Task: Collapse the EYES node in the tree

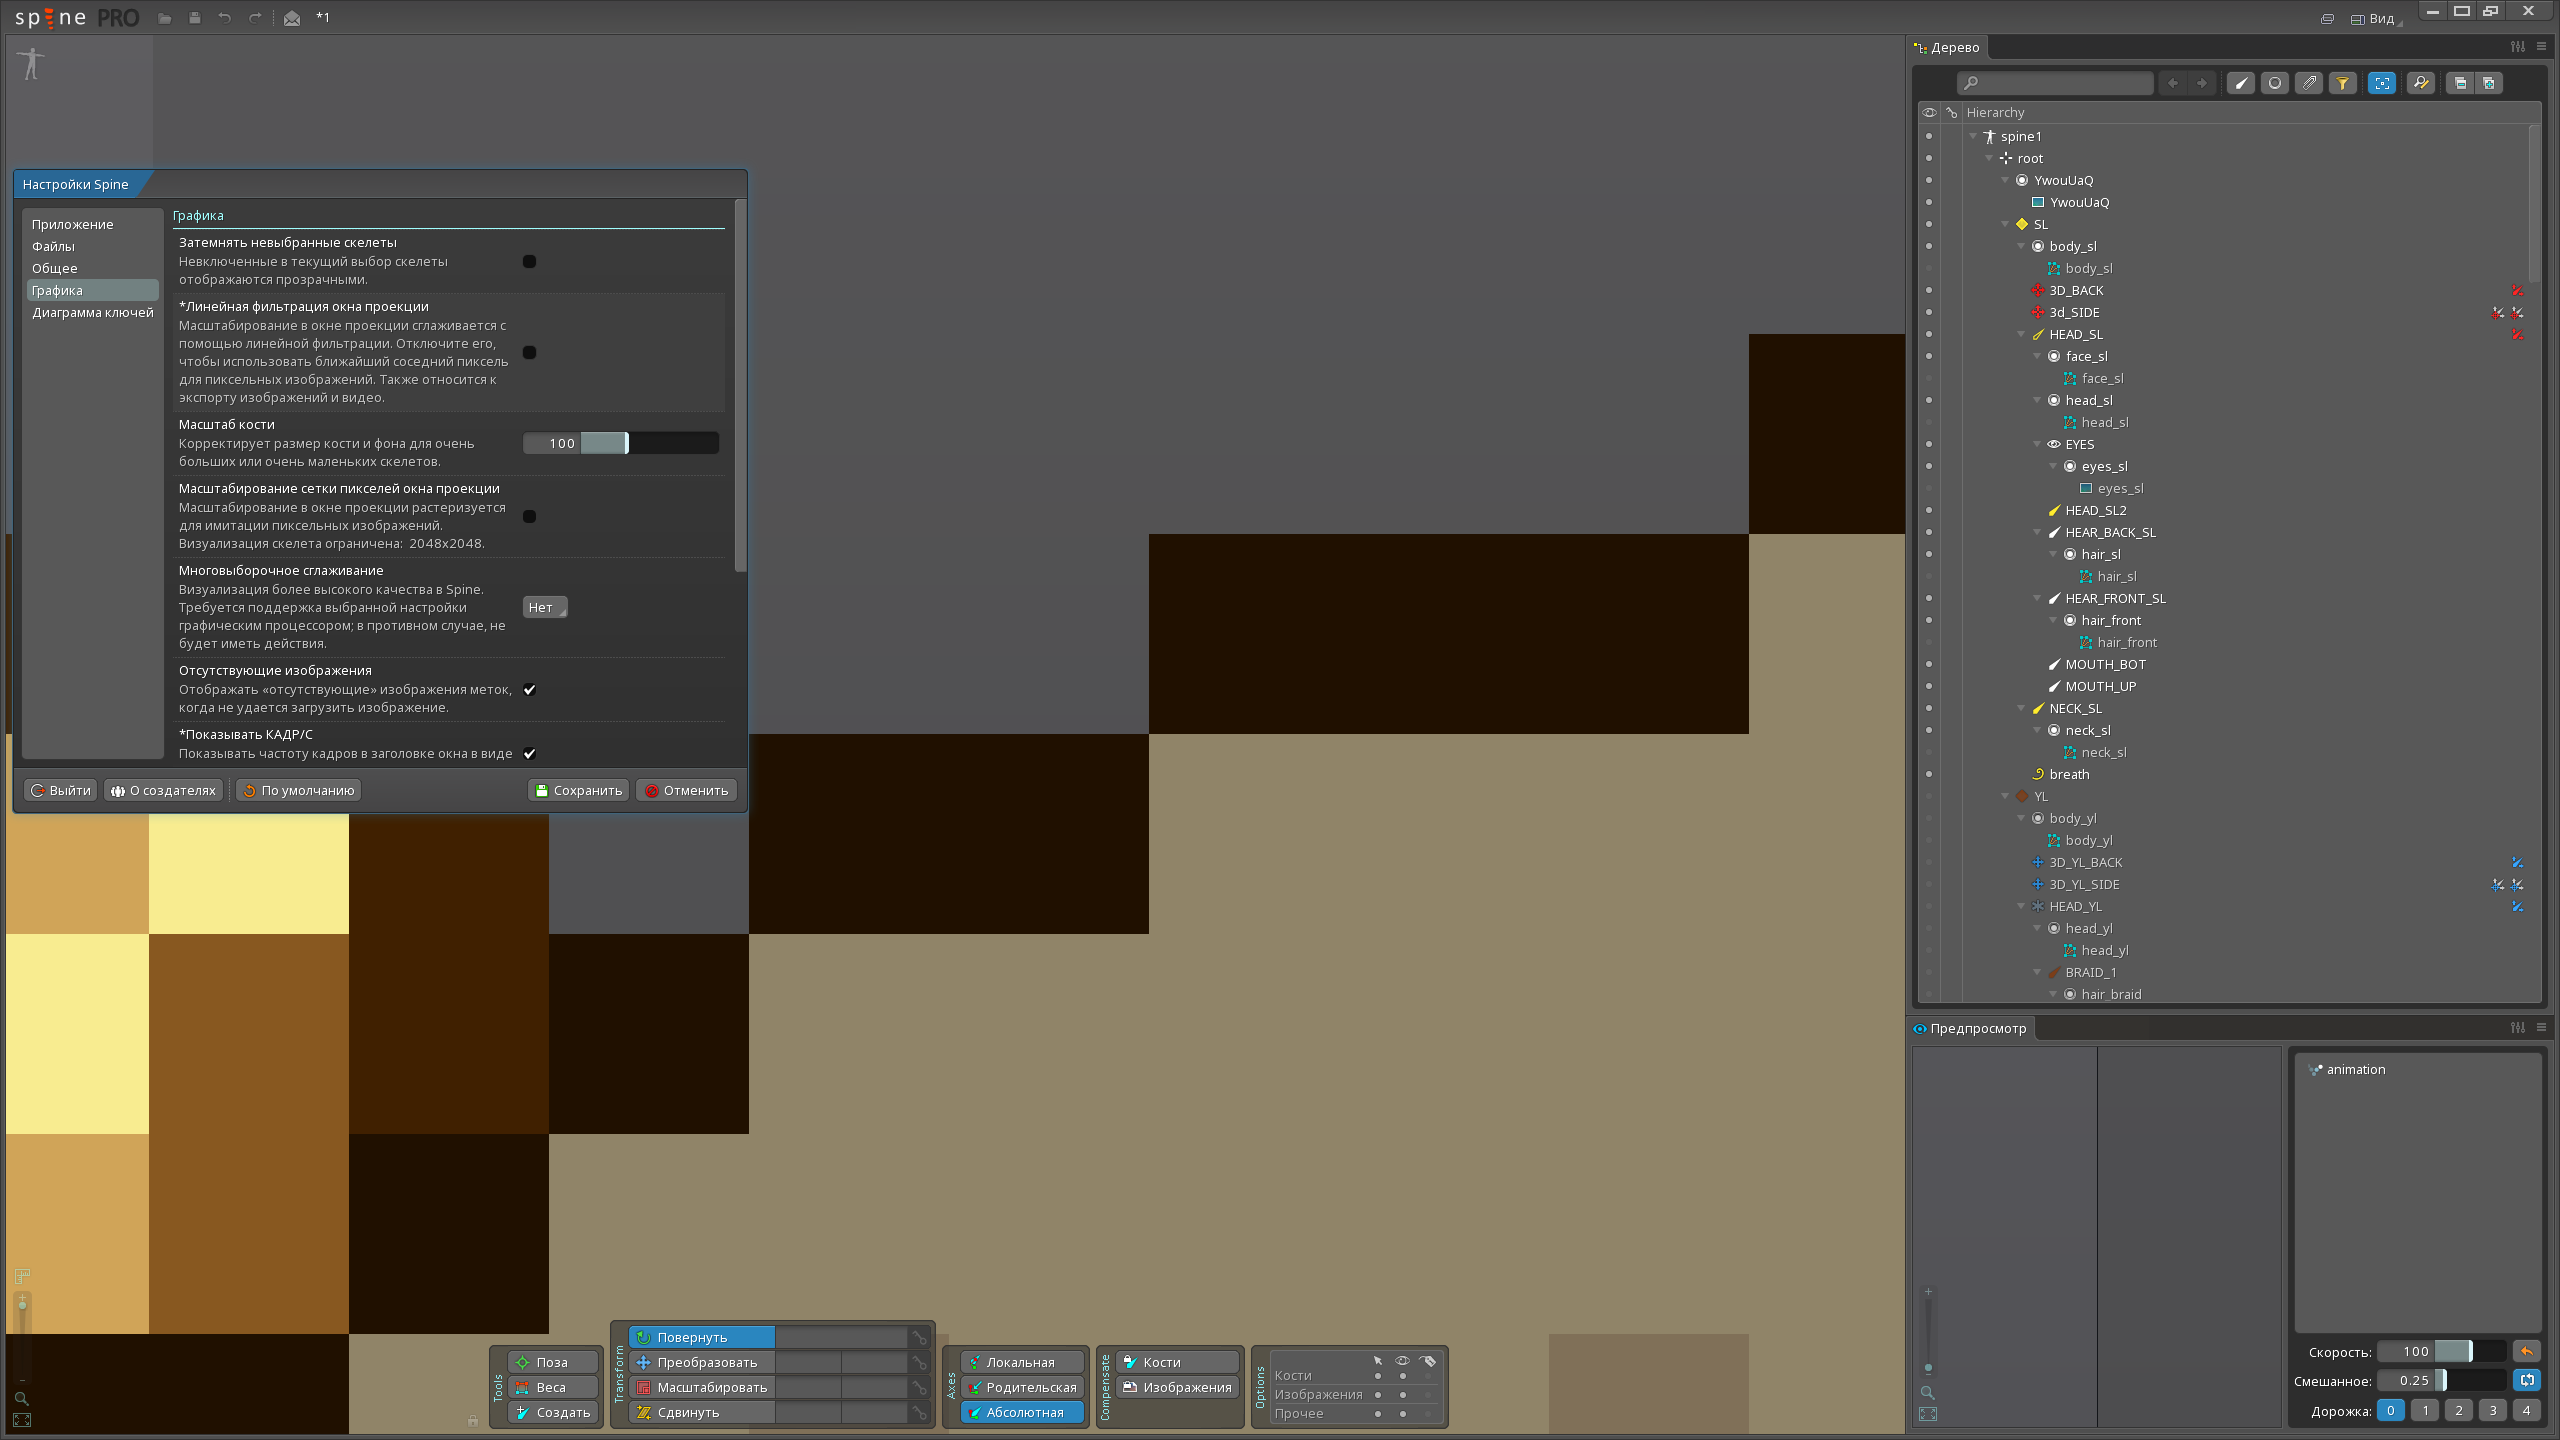Action: [2037, 444]
